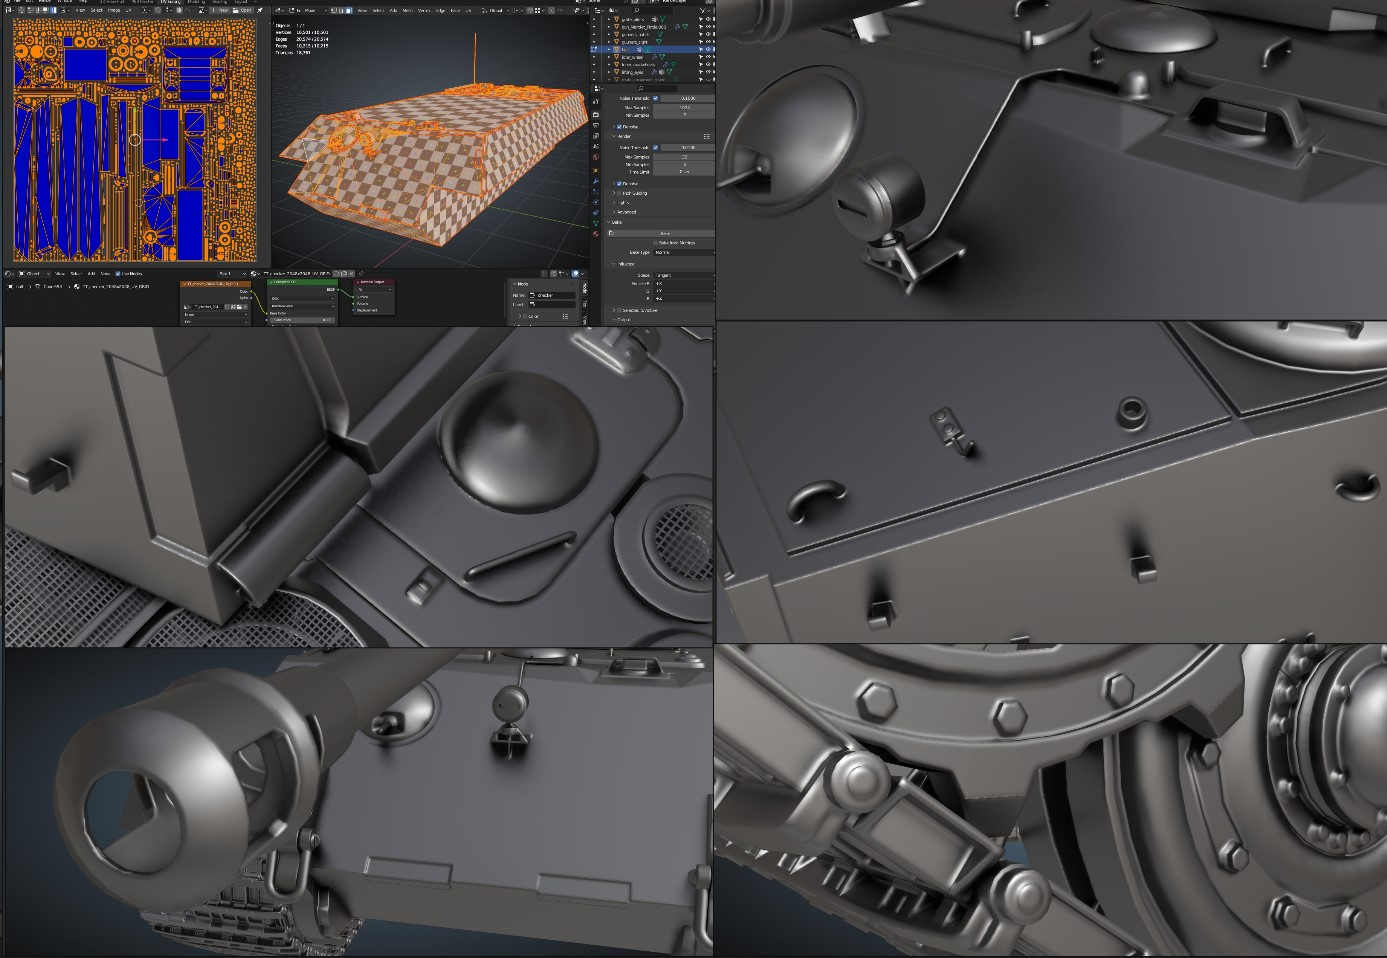Screen dimensions: 1387x958
Task: Adjust the render Time Limit field
Action: point(685,172)
